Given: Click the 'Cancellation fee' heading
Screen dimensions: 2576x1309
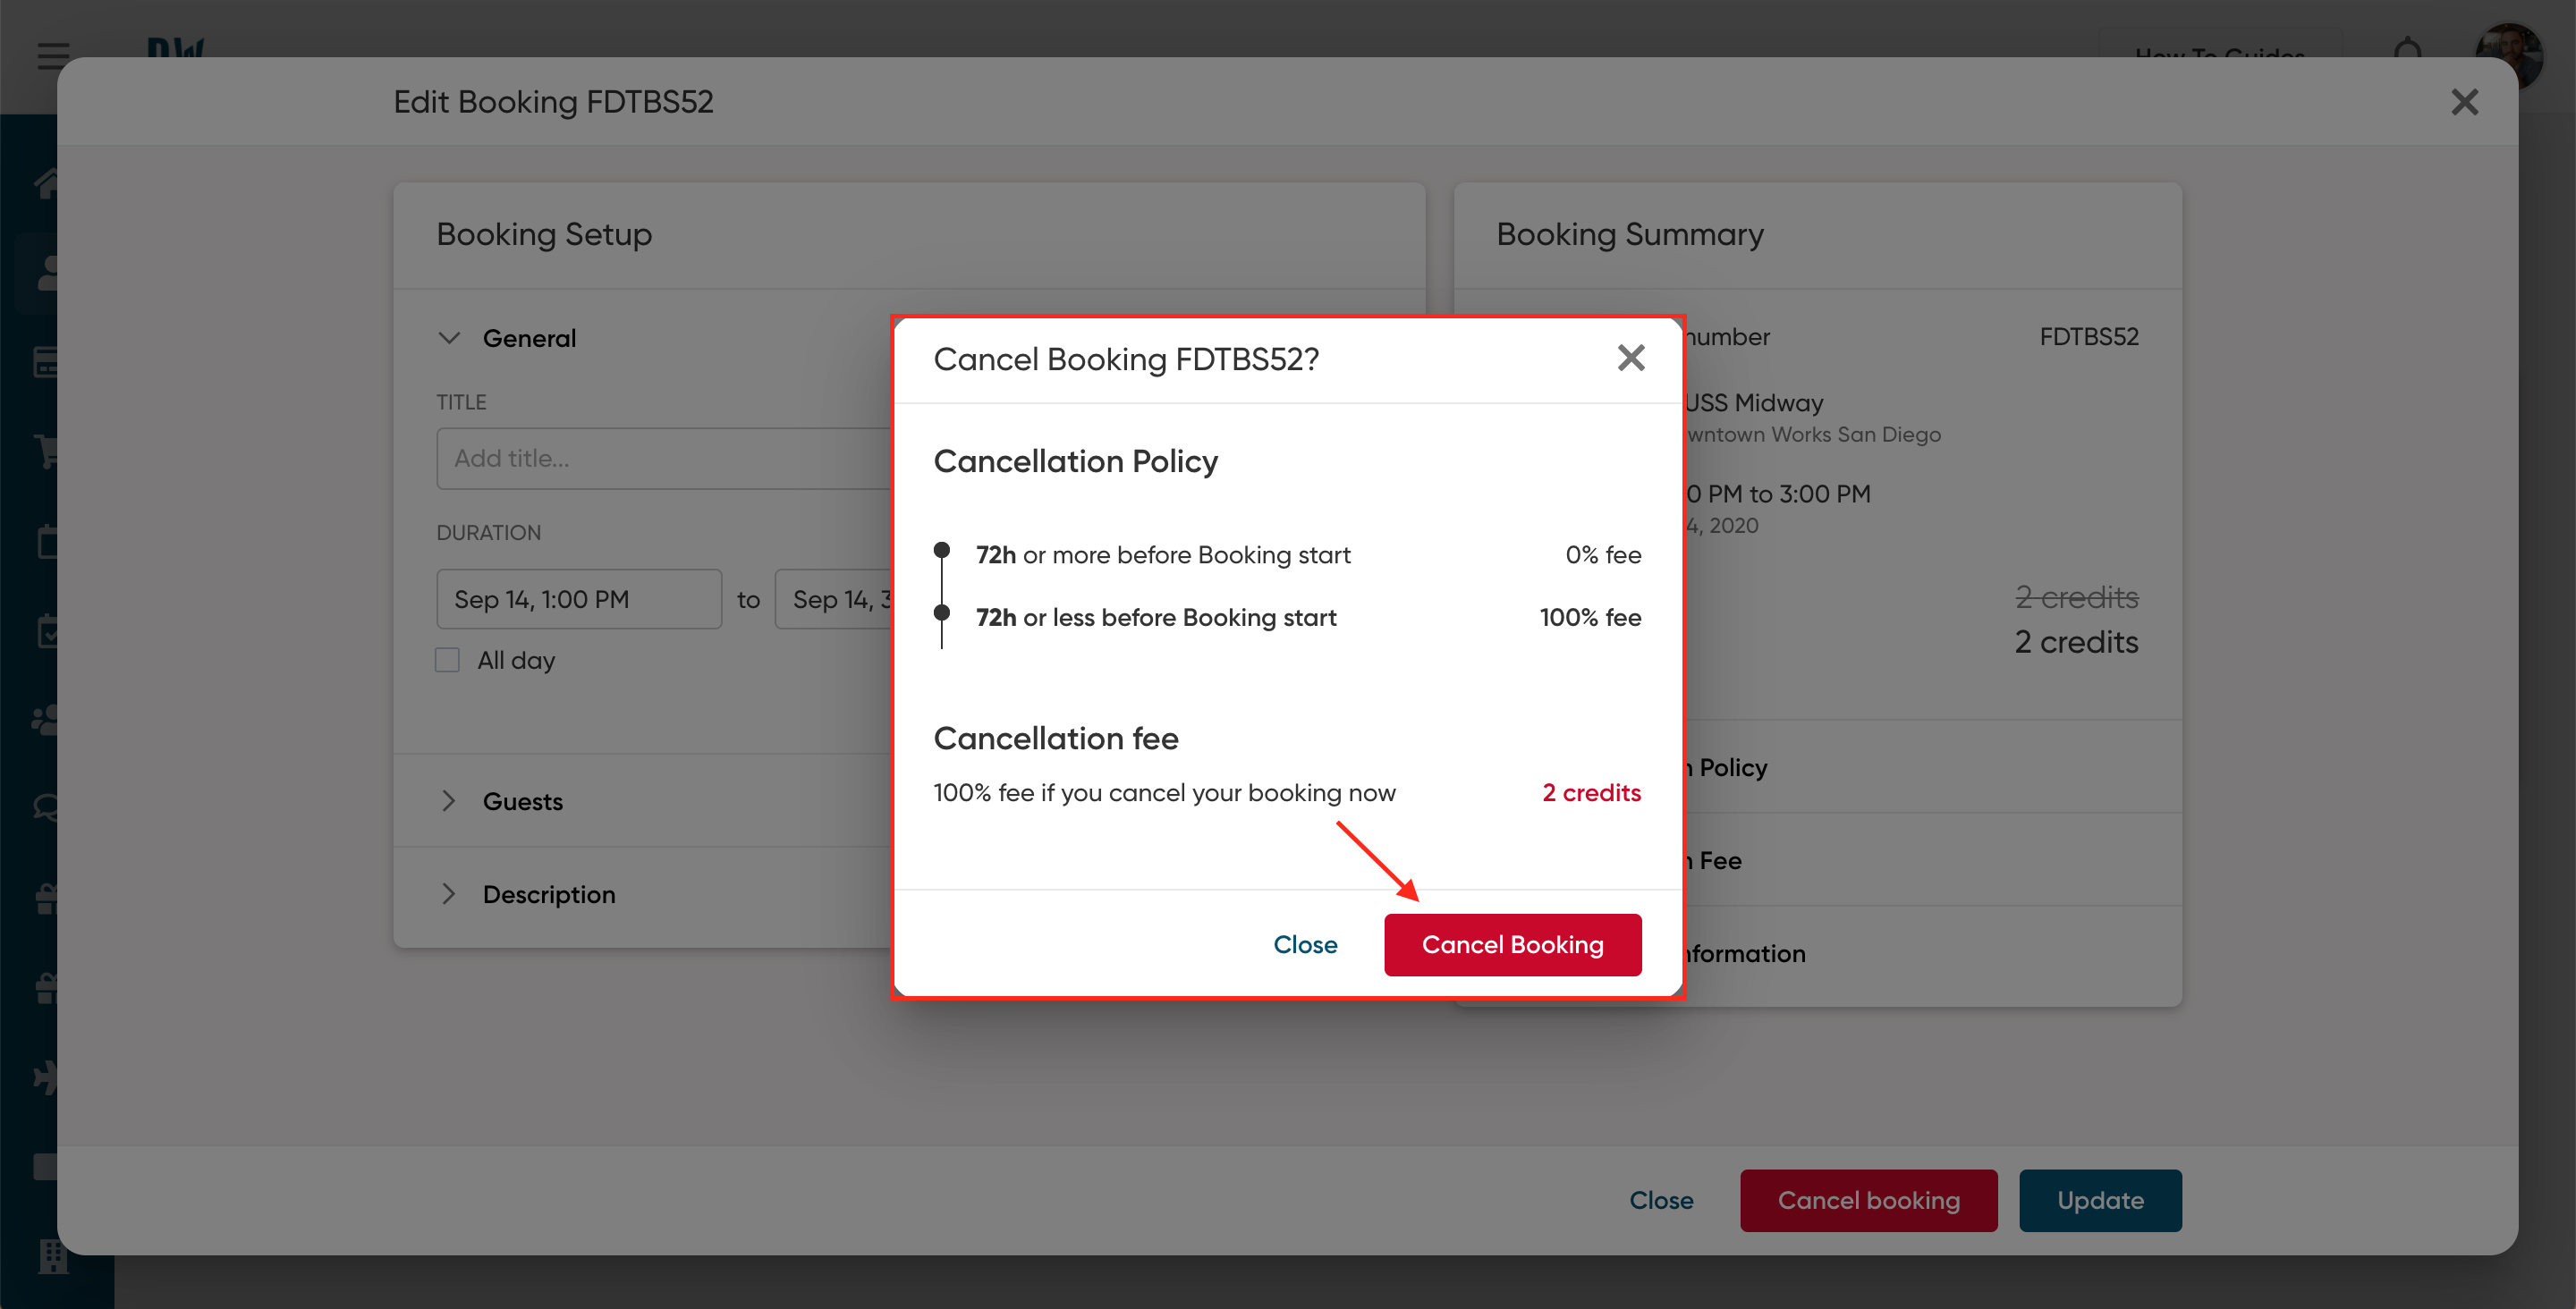Looking at the screenshot, I should tap(1056, 738).
